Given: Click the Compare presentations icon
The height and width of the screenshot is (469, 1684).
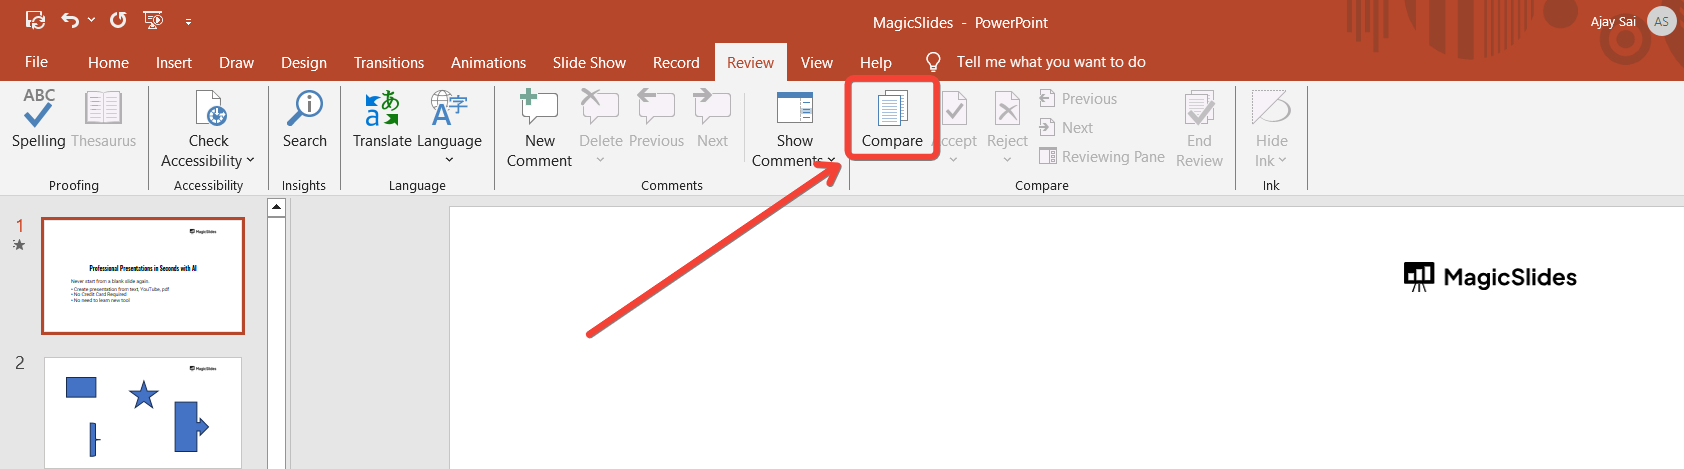Looking at the screenshot, I should tap(892, 108).
